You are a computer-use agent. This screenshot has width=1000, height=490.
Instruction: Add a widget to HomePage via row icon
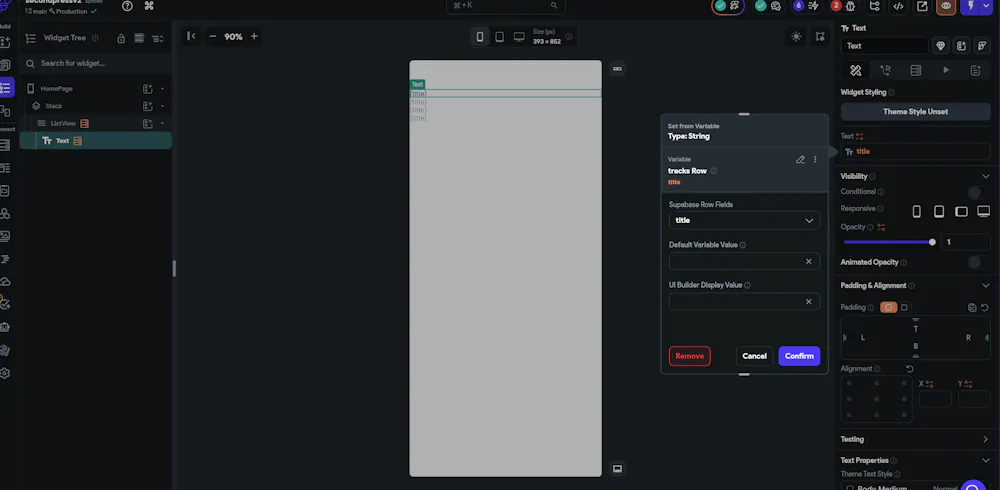(x=148, y=89)
